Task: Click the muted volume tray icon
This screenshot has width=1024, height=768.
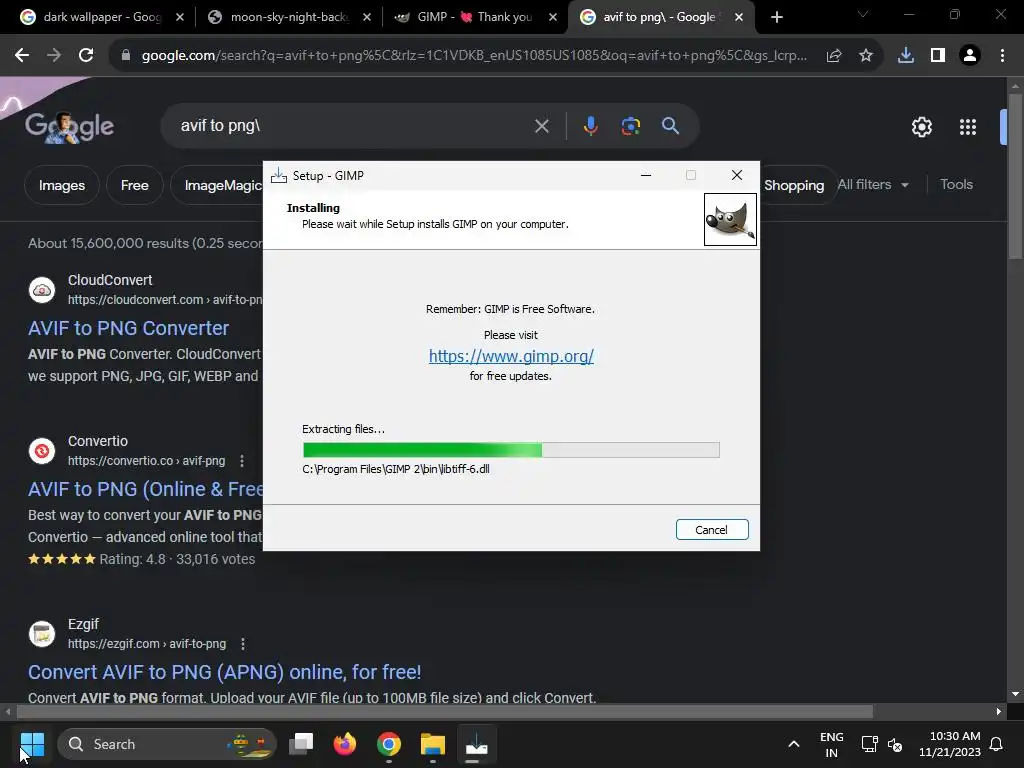Action: tap(895, 744)
